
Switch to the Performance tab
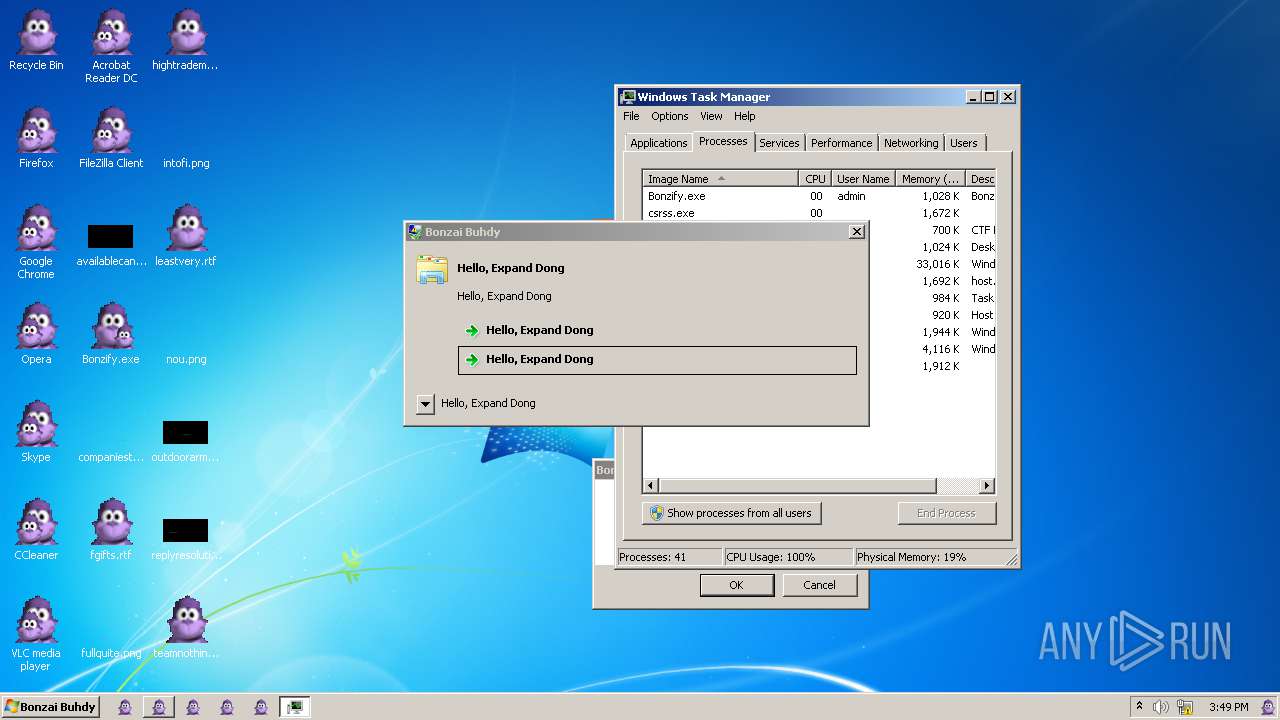841,143
